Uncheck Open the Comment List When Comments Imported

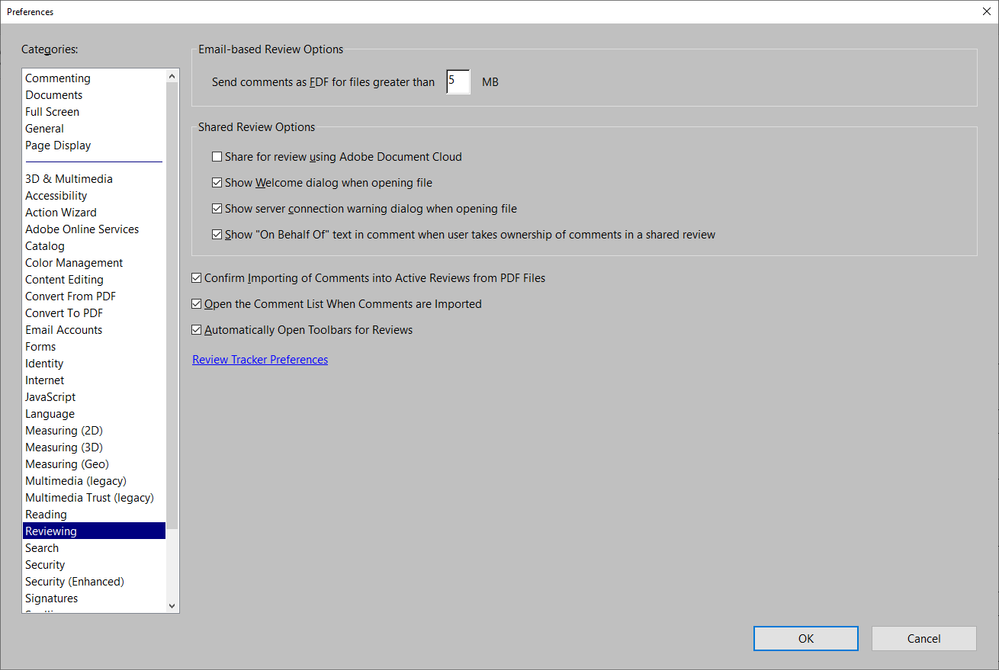[x=196, y=303]
